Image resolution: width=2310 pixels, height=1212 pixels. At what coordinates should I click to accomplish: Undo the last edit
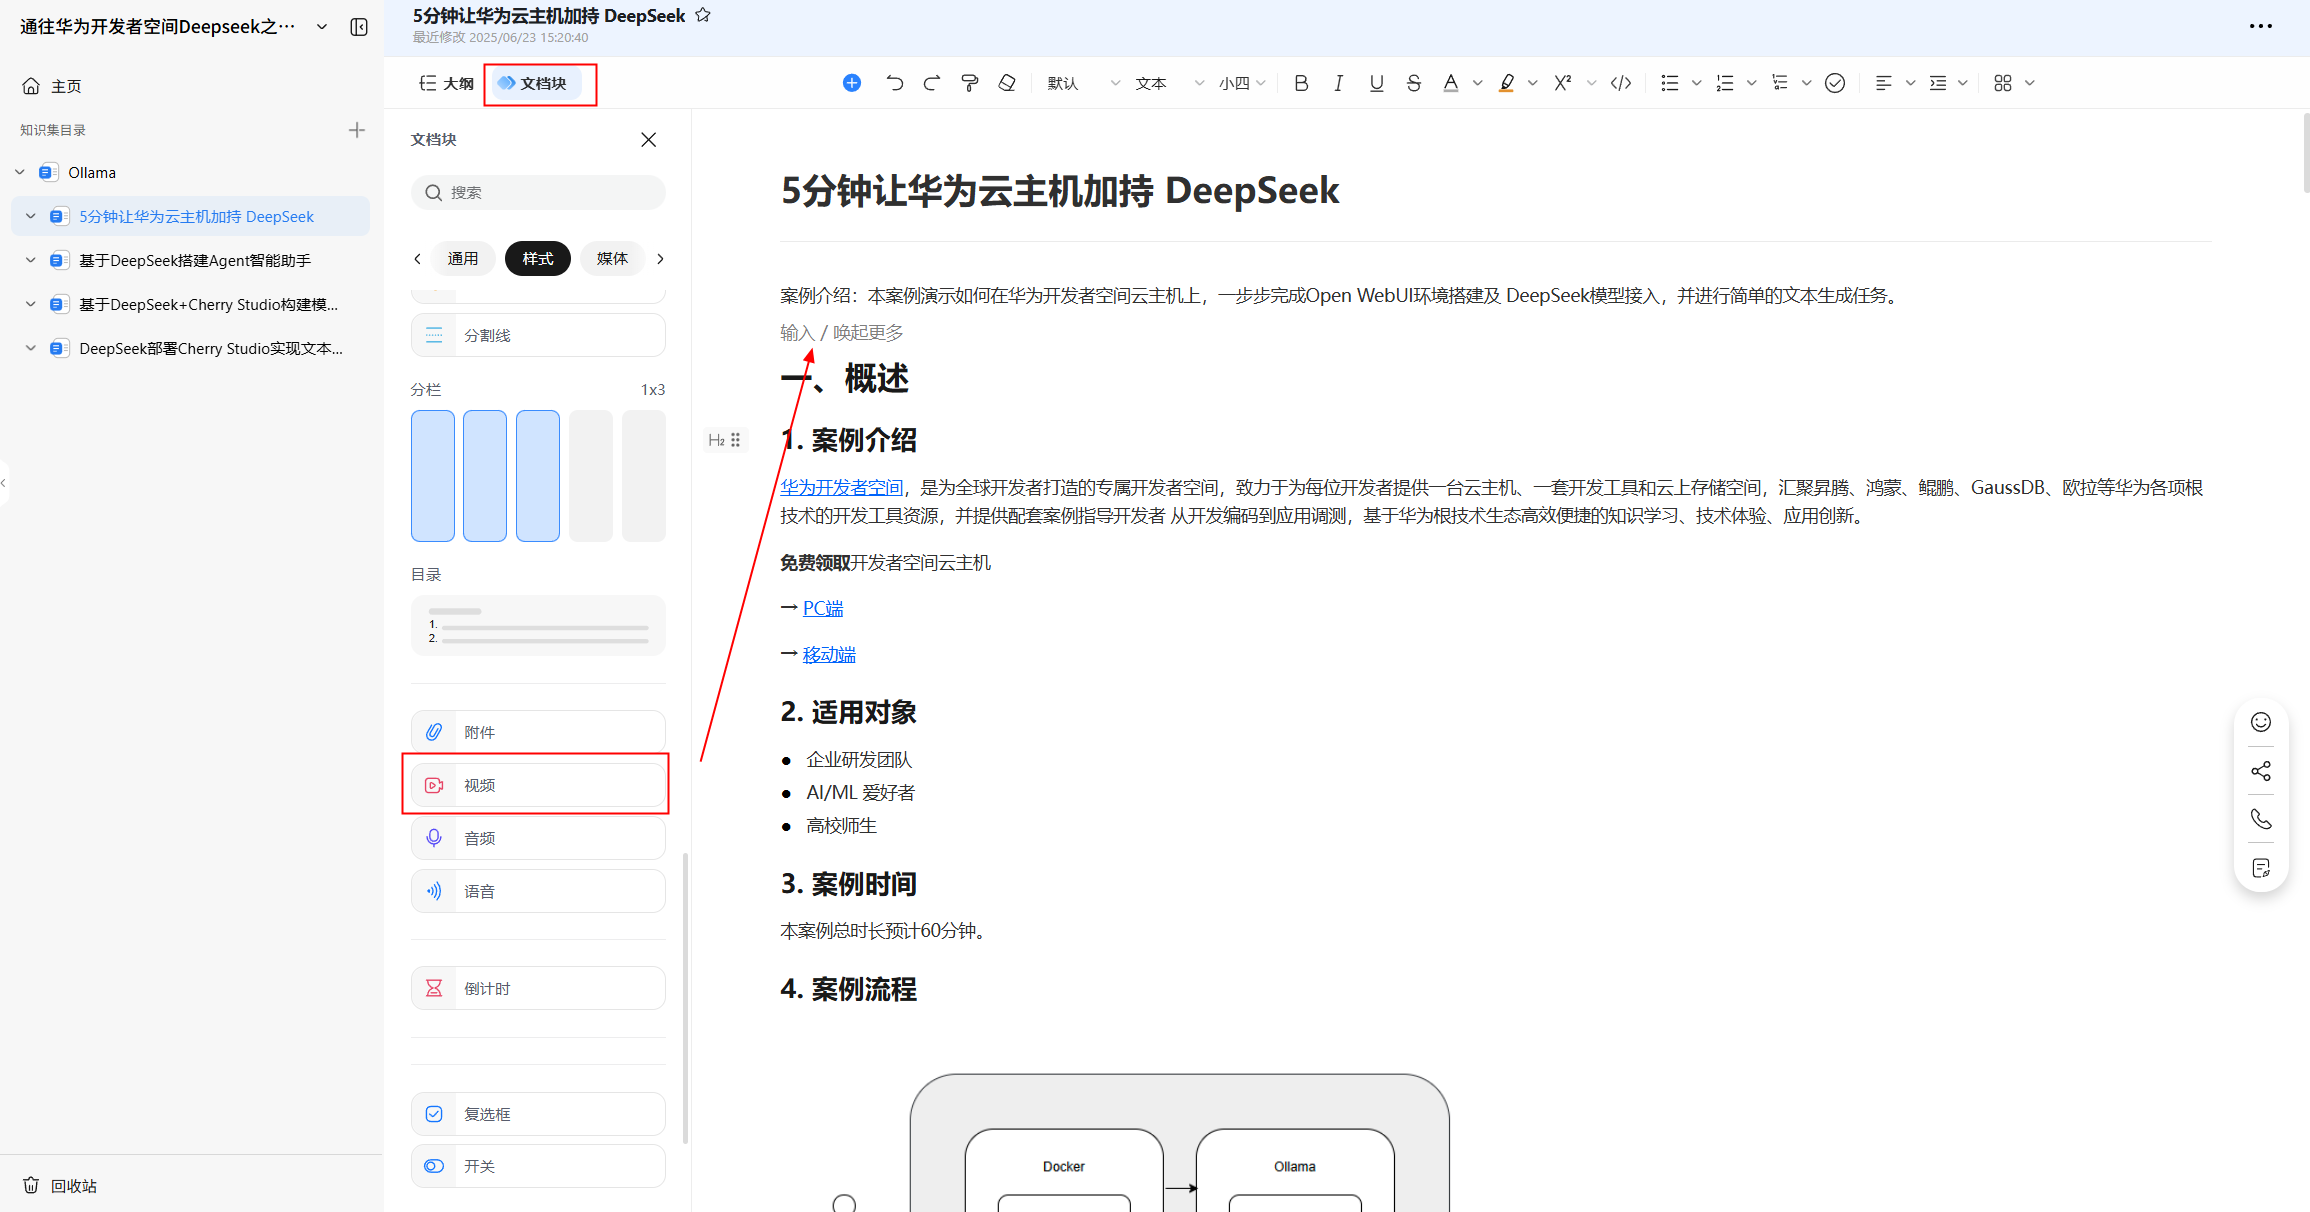[894, 83]
